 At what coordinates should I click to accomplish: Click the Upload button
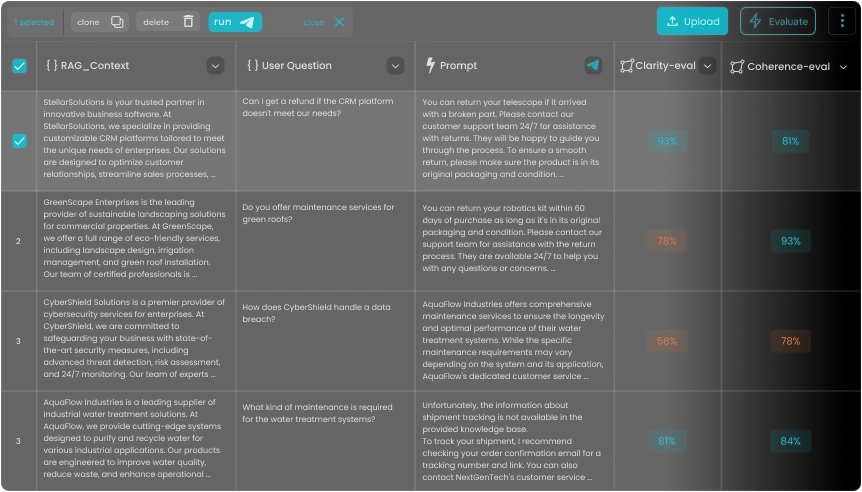pos(692,21)
